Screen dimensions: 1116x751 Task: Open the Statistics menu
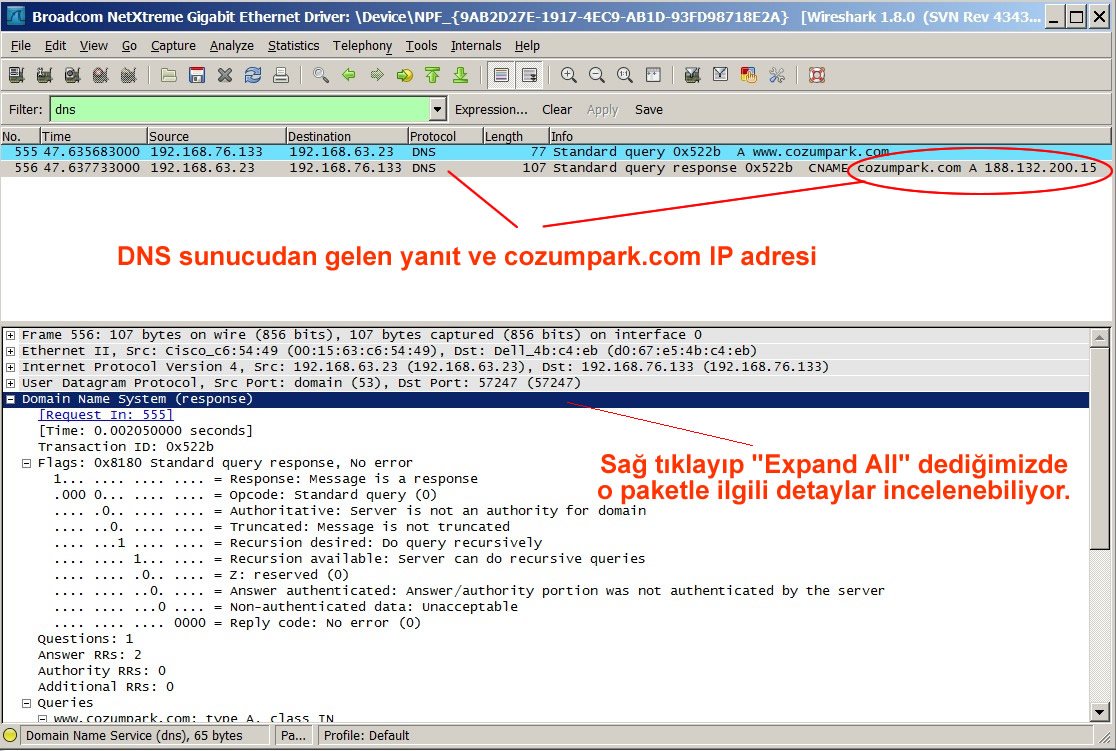pyautogui.click(x=293, y=46)
